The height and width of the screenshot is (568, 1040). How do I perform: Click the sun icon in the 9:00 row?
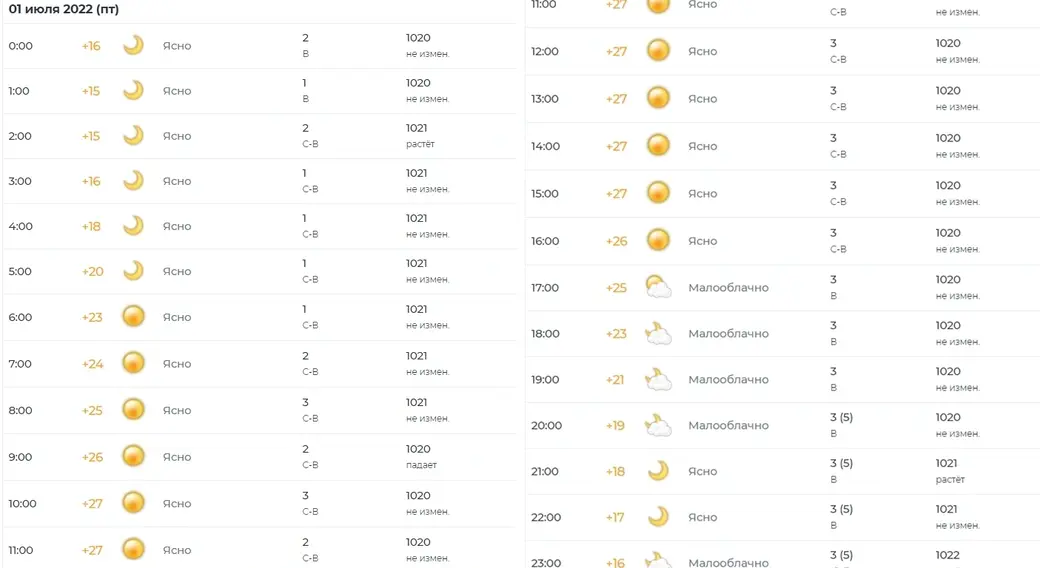[133, 457]
